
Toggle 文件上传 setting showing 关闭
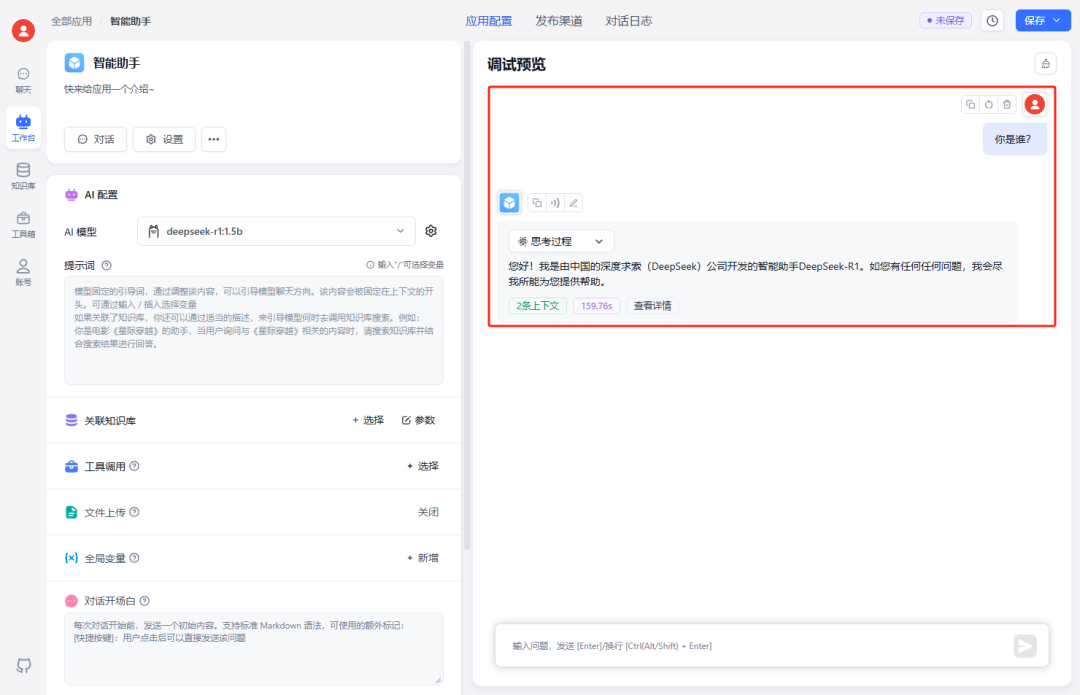pos(427,512)
